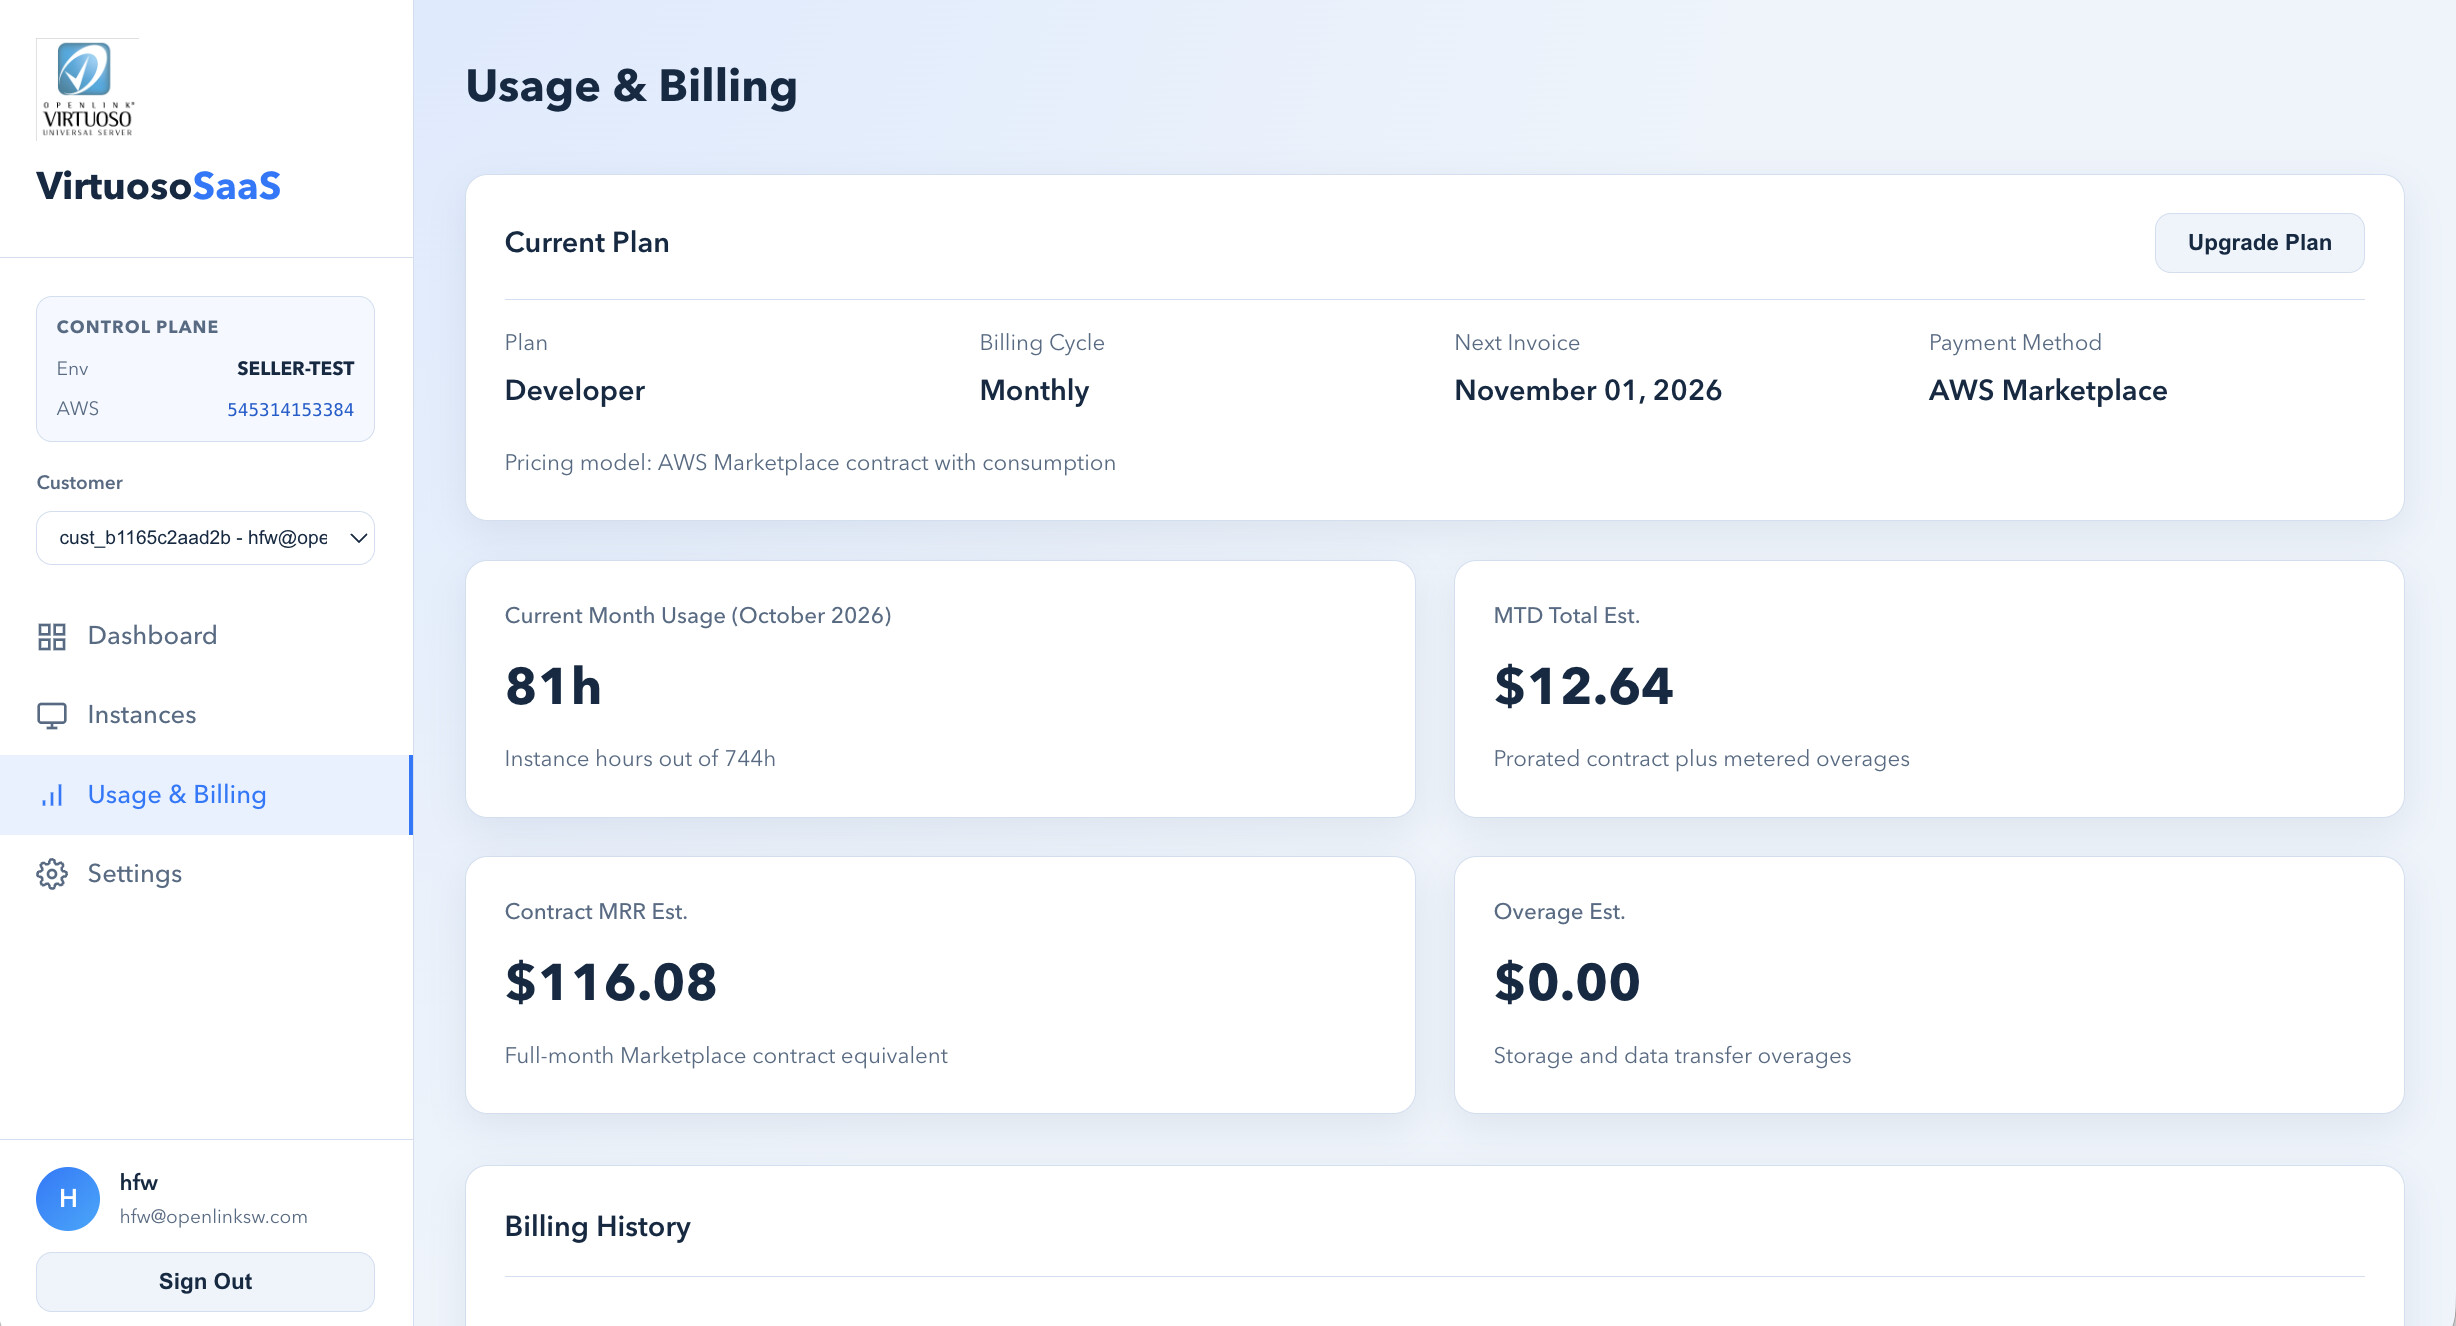Click the $0.00 overage estimate

click(1567, 983)
